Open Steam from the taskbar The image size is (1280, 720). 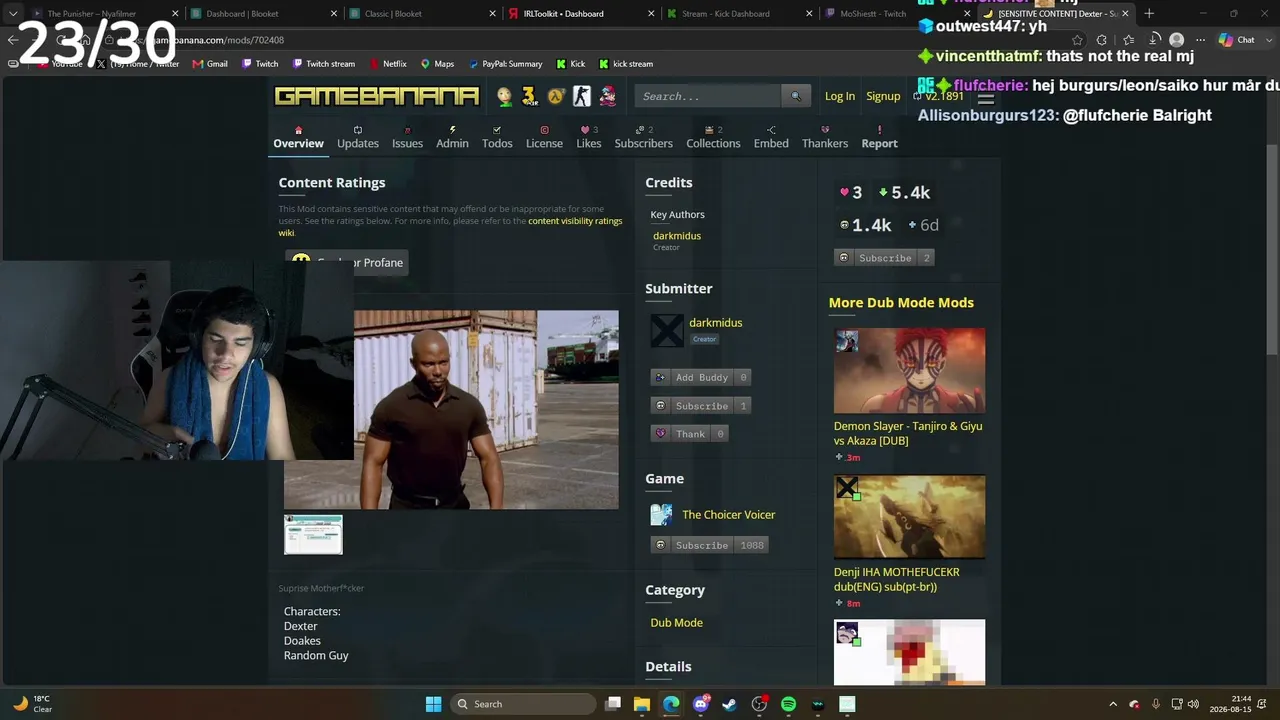(x=730, y=704)
